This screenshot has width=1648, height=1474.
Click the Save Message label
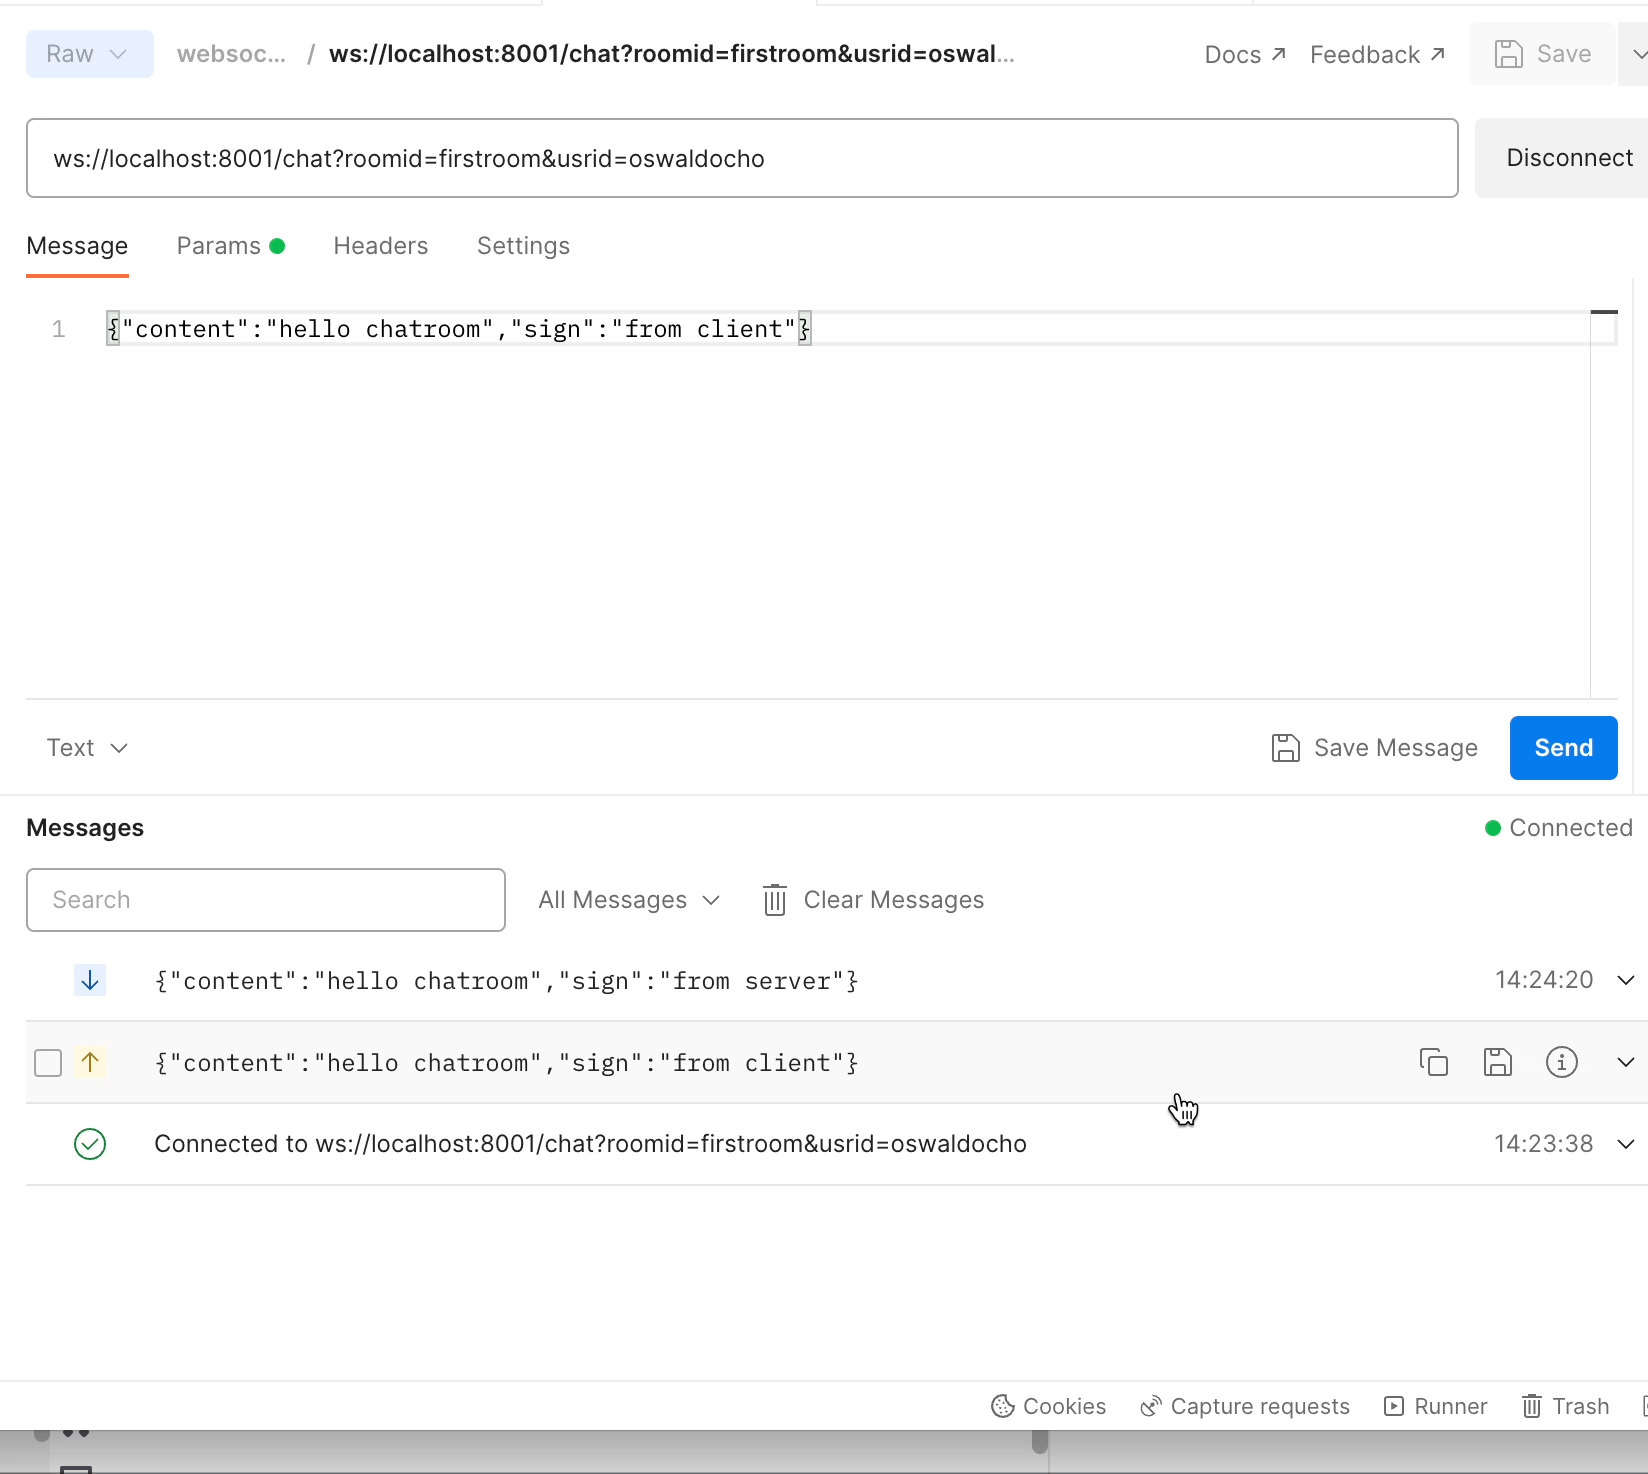(x=1396, y=748)
